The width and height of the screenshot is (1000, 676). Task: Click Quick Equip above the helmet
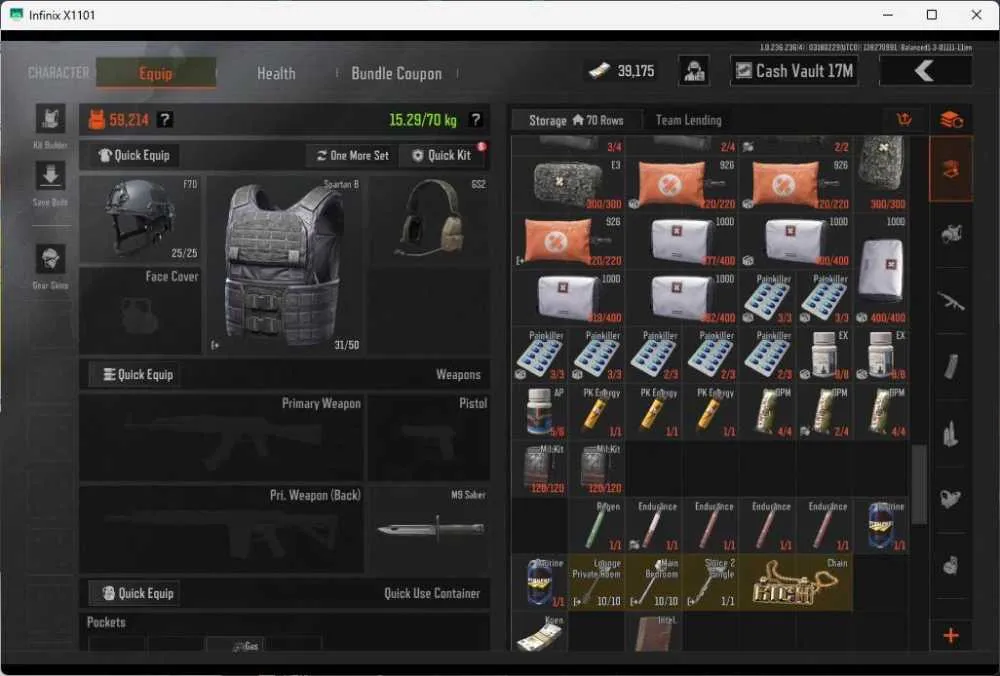(x=135, y=155)
